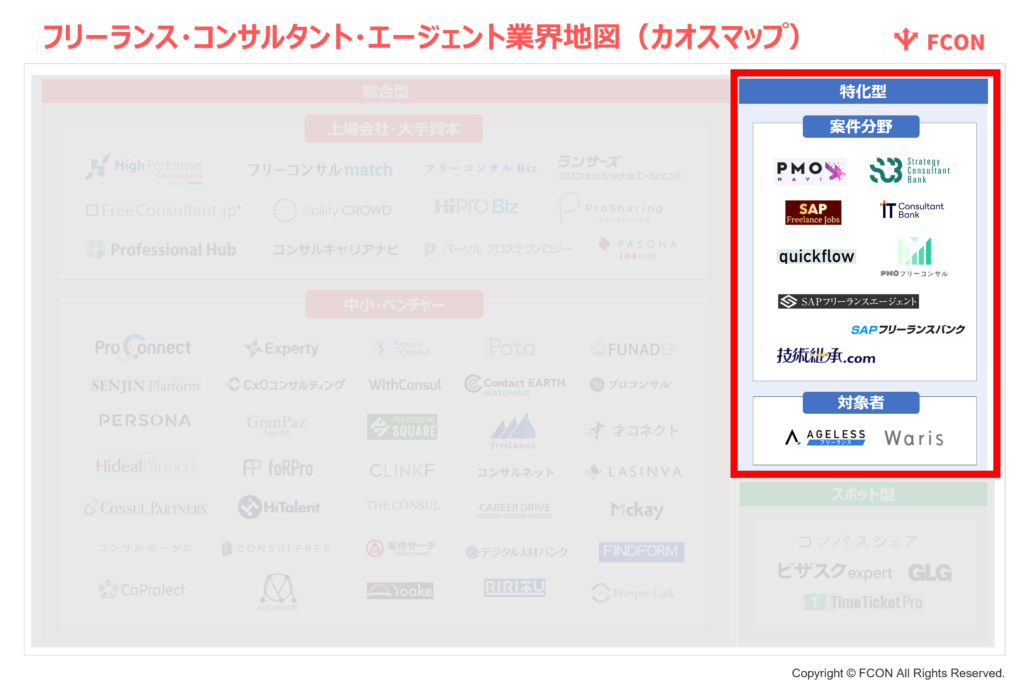This screenshot has width=1024, height=692.
Task: Open the Ability CROWD logo
Action: point(332,210)
